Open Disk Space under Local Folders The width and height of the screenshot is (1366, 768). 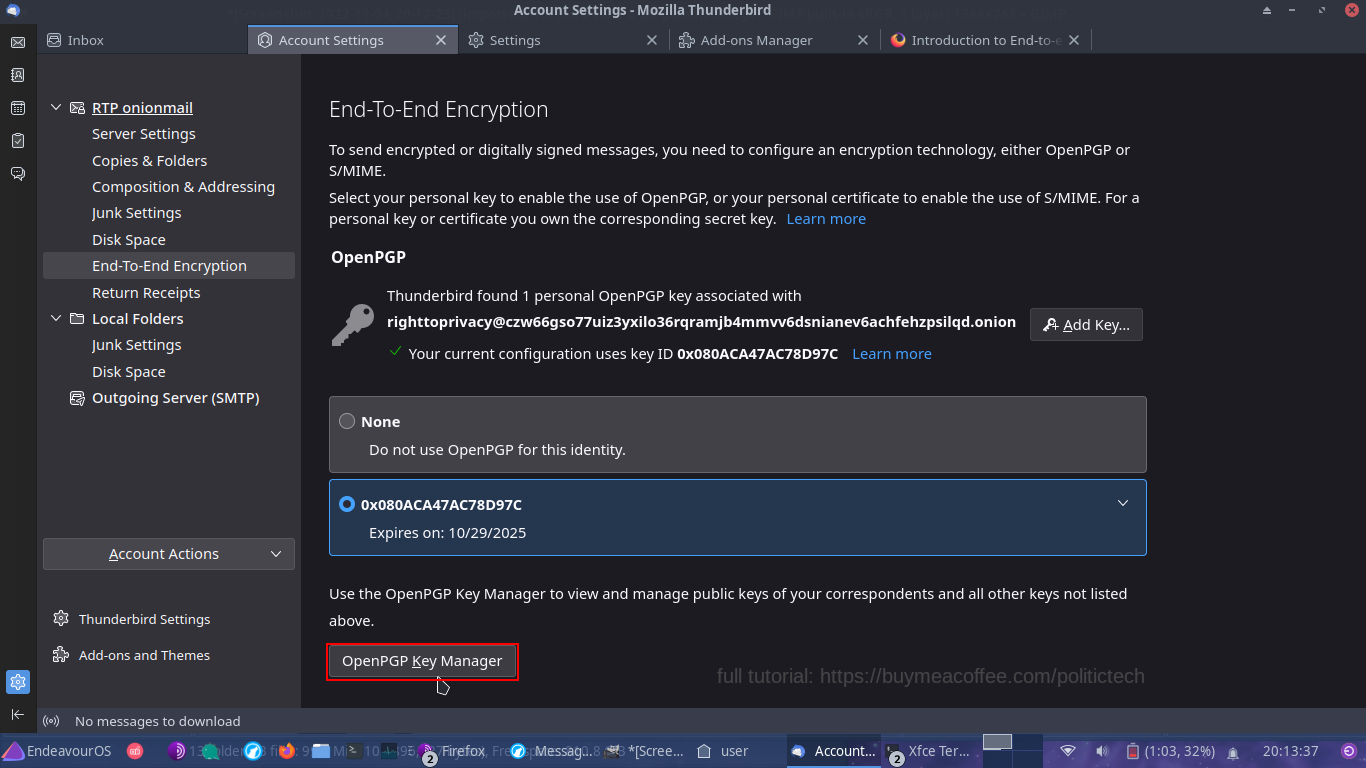click(x=129, y=372)
